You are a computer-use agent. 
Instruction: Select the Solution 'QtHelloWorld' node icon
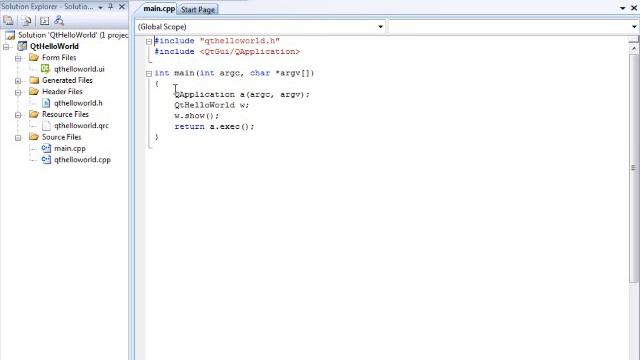coord(10,35)
